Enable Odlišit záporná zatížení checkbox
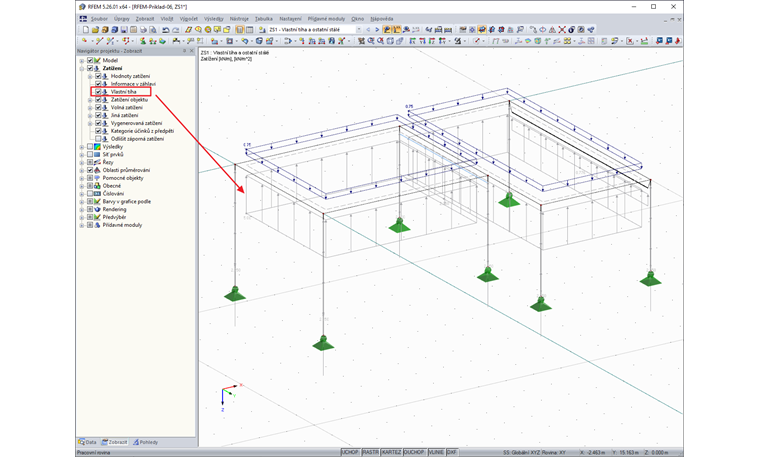 [98, 139]
